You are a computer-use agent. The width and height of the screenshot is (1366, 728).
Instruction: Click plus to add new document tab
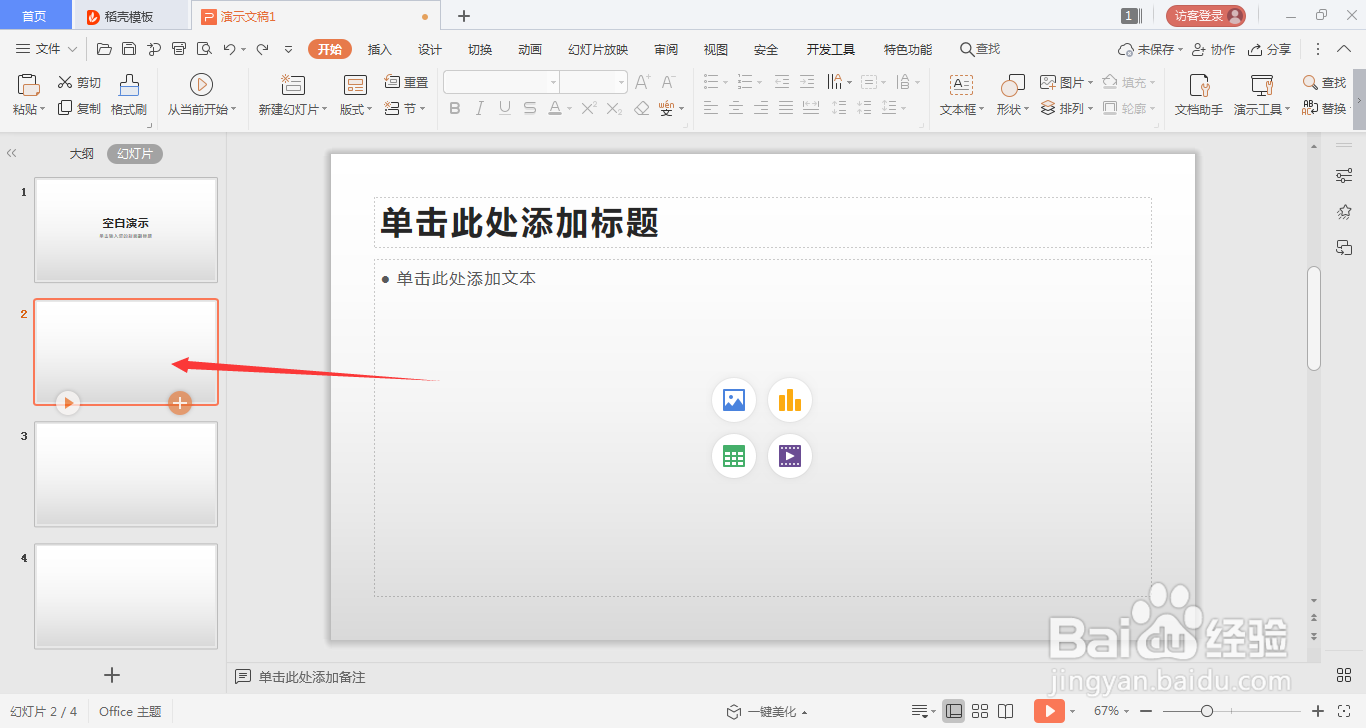(x=464, y=16)
